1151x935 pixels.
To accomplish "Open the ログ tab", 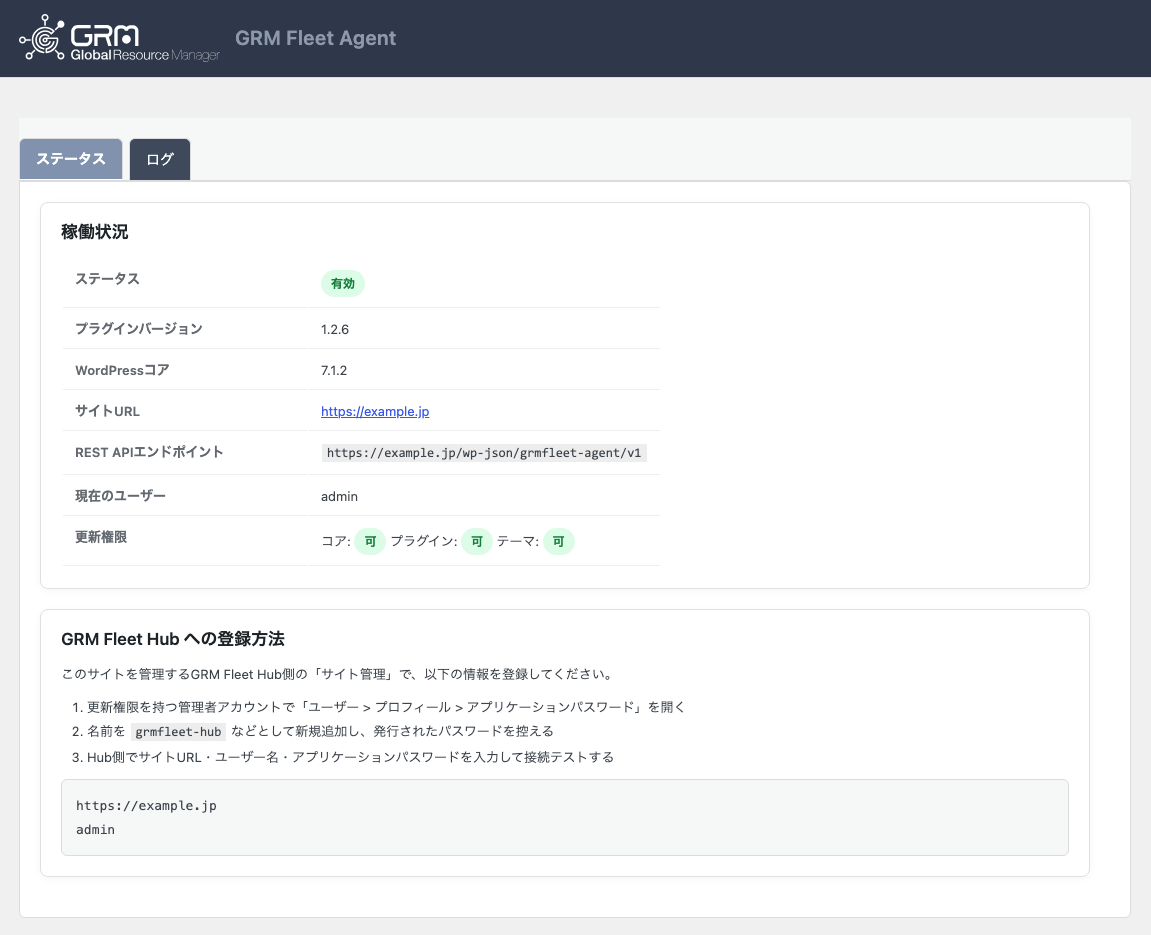I will [x=160, y=159].
